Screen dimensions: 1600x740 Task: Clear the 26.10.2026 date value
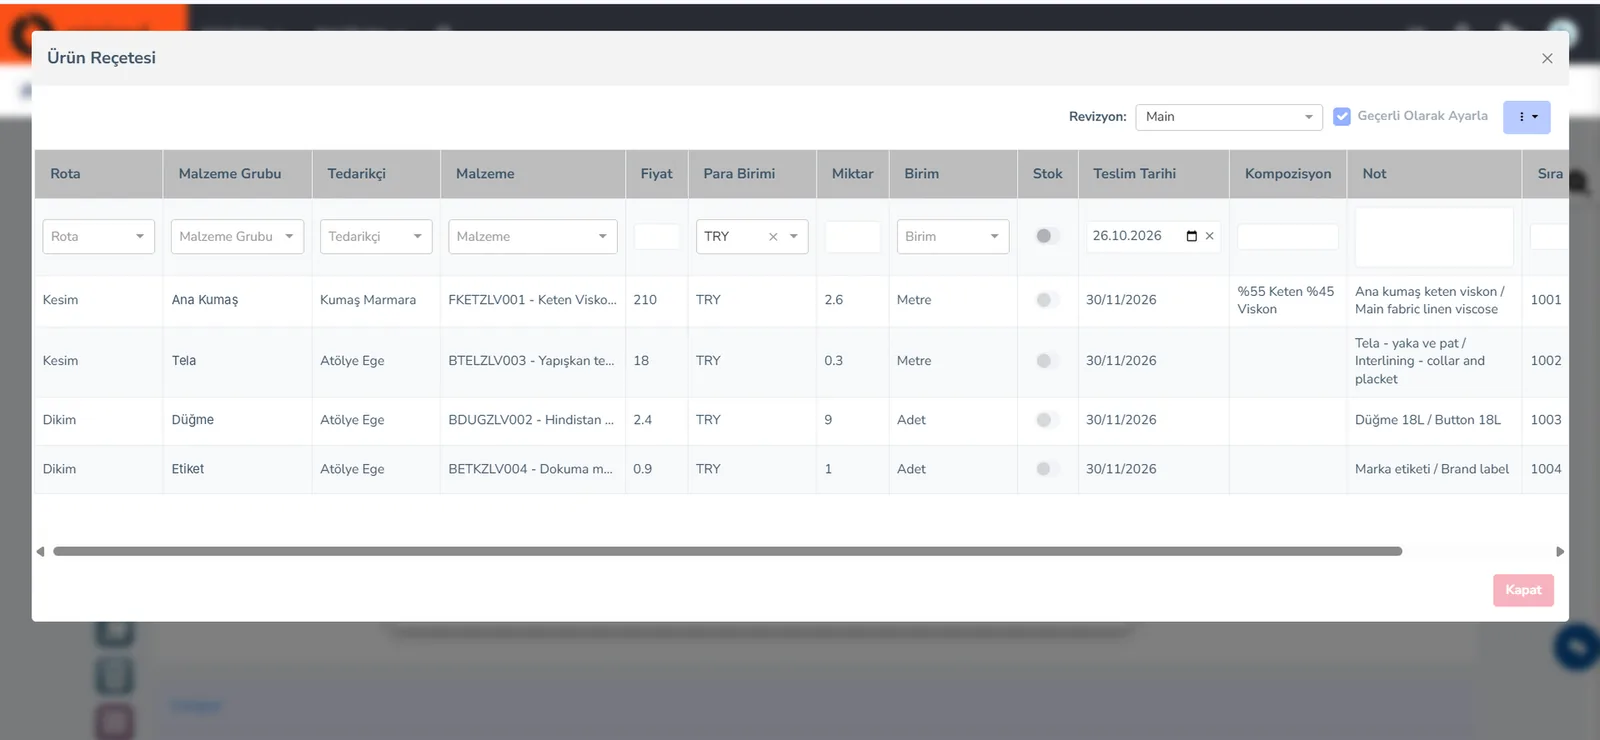[1209, 236]
